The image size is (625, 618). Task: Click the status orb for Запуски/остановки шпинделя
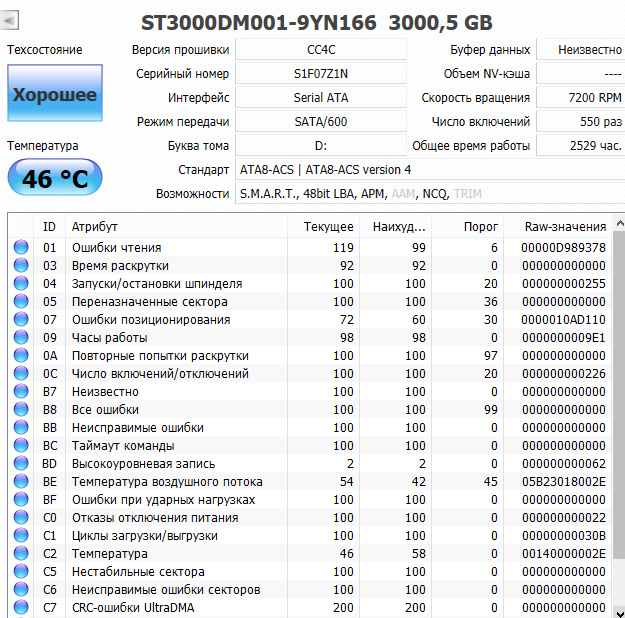point(21,283)
